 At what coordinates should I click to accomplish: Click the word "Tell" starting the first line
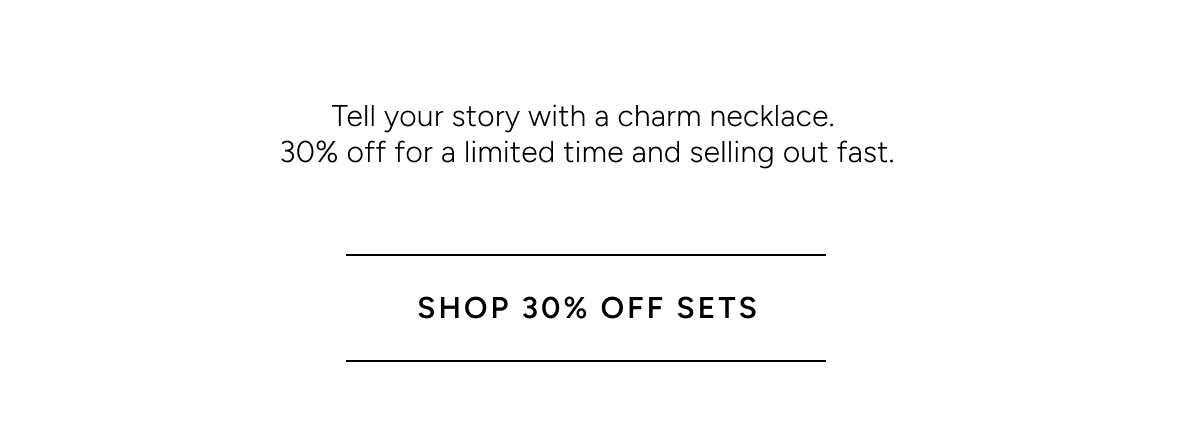353,117
